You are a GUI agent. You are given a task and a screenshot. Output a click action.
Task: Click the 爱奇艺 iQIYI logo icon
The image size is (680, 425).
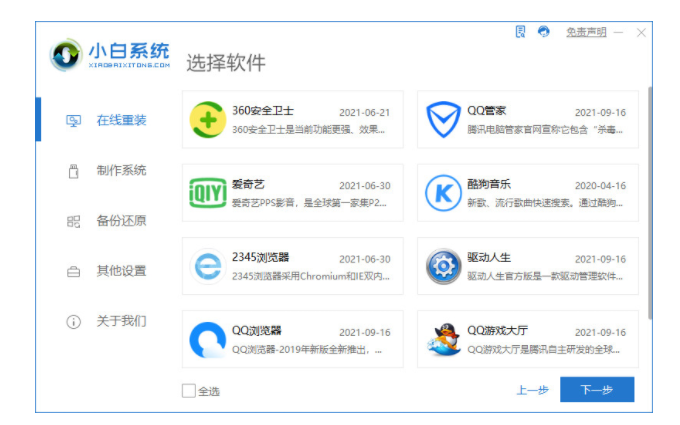pyautogui.click(x=208, y=193)
